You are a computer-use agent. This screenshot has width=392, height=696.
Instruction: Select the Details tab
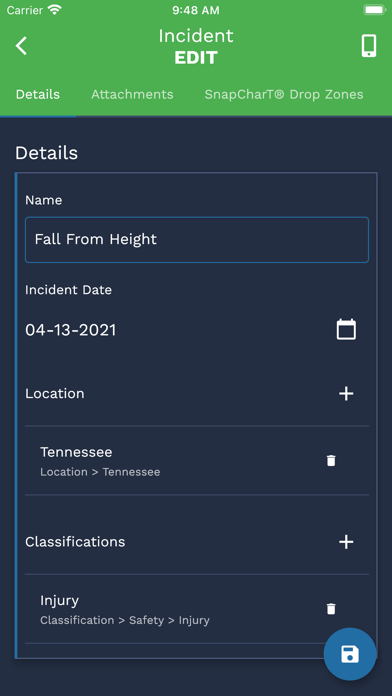pyautogui.click(x=38, y=95)
